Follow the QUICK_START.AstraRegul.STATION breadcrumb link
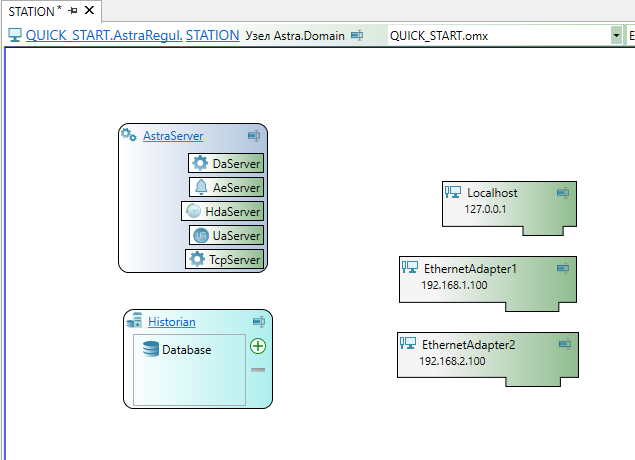The height and width of the screenshot is (460, 635). click(132, 35)
